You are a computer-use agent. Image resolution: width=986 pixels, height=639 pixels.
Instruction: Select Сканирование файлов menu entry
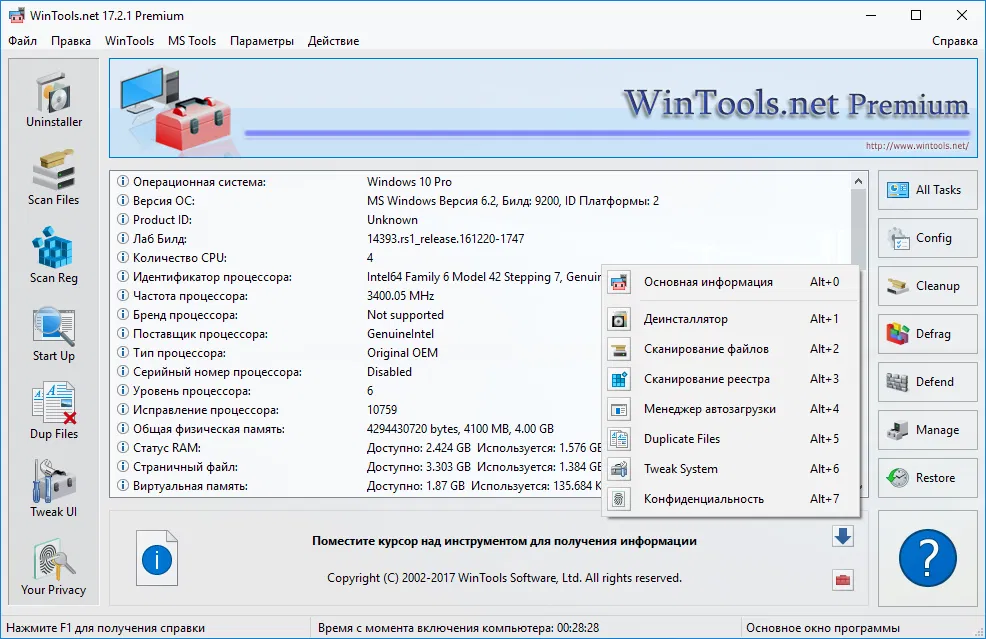(x=730, y=349)
